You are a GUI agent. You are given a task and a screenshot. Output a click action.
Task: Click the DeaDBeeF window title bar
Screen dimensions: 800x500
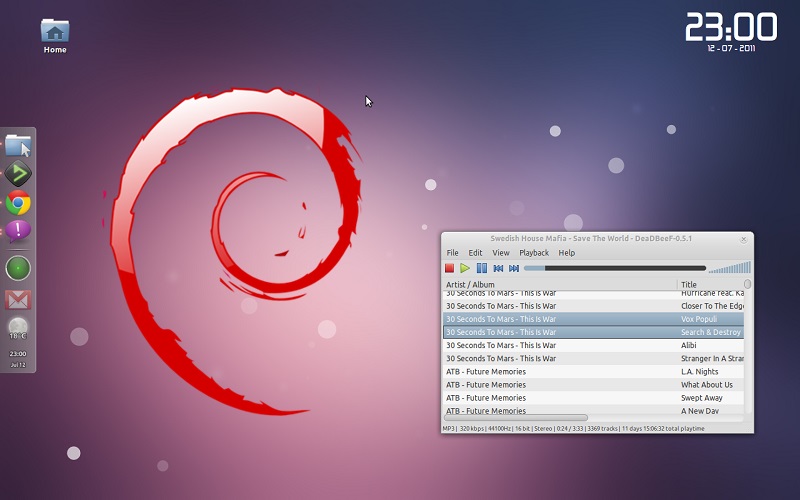591,238
